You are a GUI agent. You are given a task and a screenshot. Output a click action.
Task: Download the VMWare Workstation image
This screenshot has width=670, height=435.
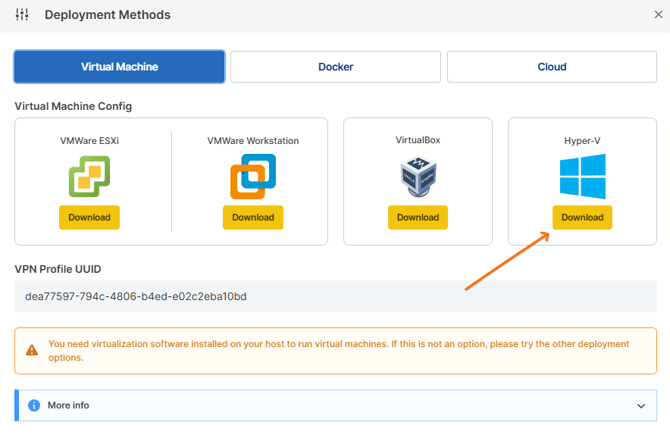[253, 217]
